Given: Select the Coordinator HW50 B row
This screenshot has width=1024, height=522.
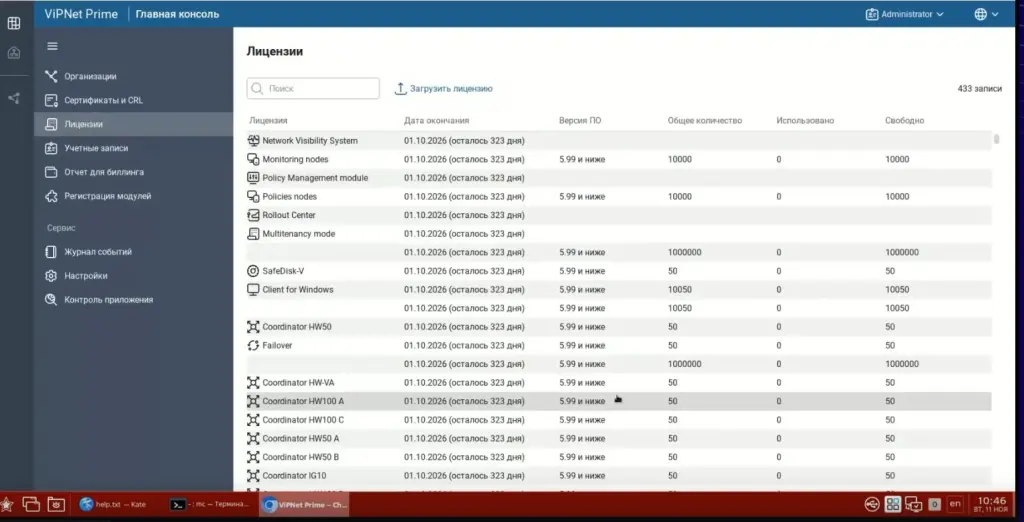Looking at the screenshot, I should pyautogui.click(x=618, y=457).
